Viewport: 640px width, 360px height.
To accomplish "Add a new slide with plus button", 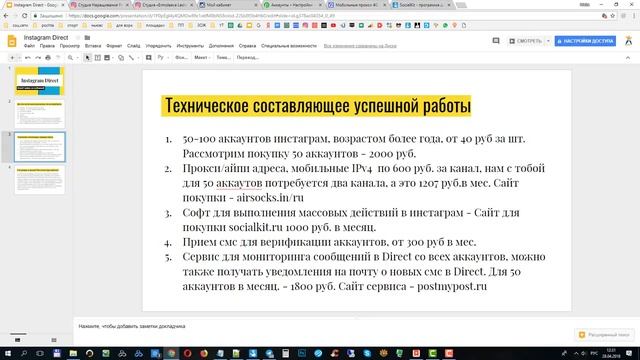I will 12,58.
